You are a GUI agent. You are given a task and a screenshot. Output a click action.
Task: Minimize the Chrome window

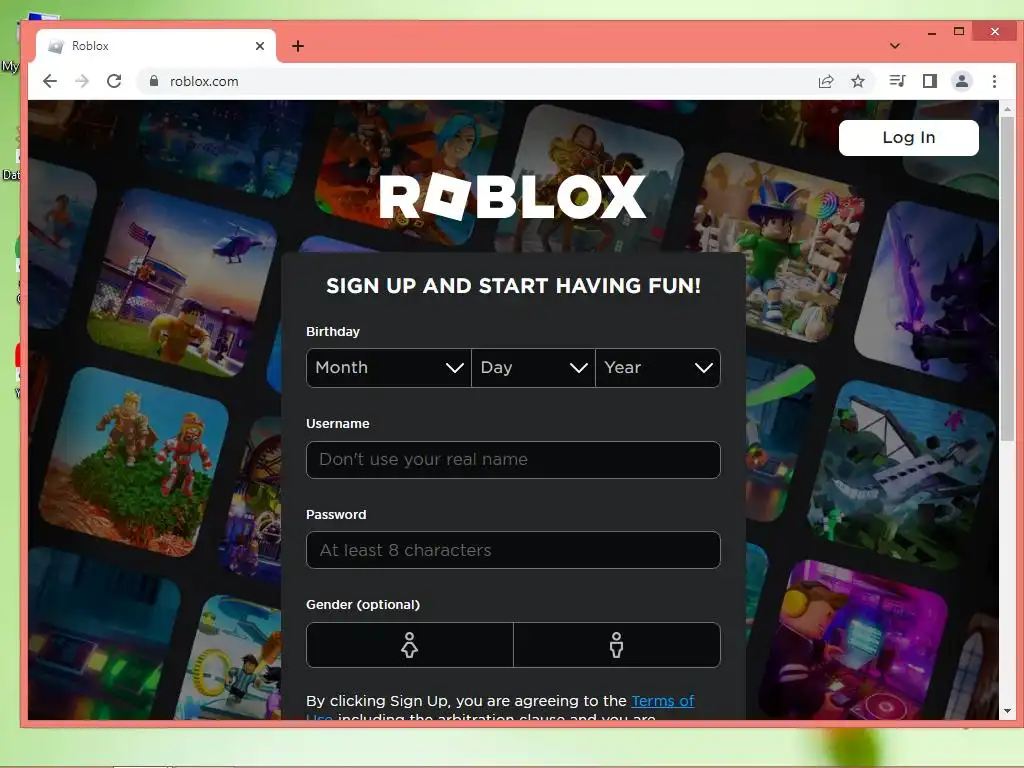932,32
